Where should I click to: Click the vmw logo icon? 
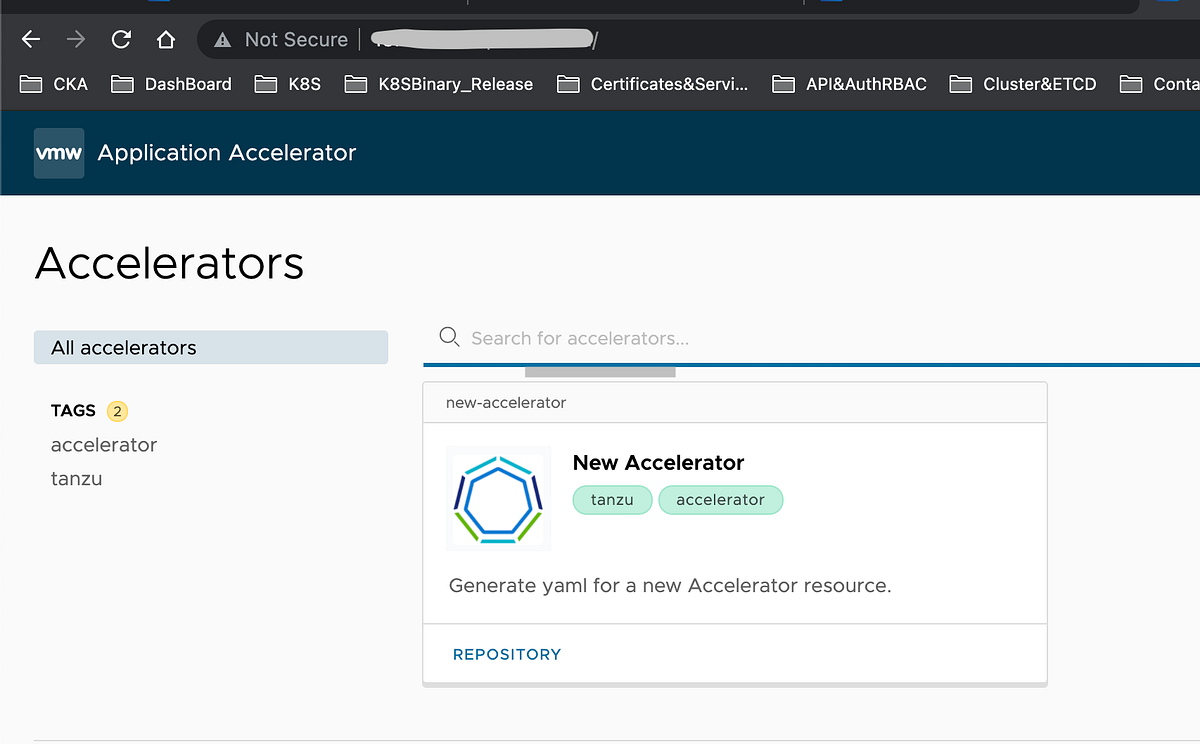point(58,152)
